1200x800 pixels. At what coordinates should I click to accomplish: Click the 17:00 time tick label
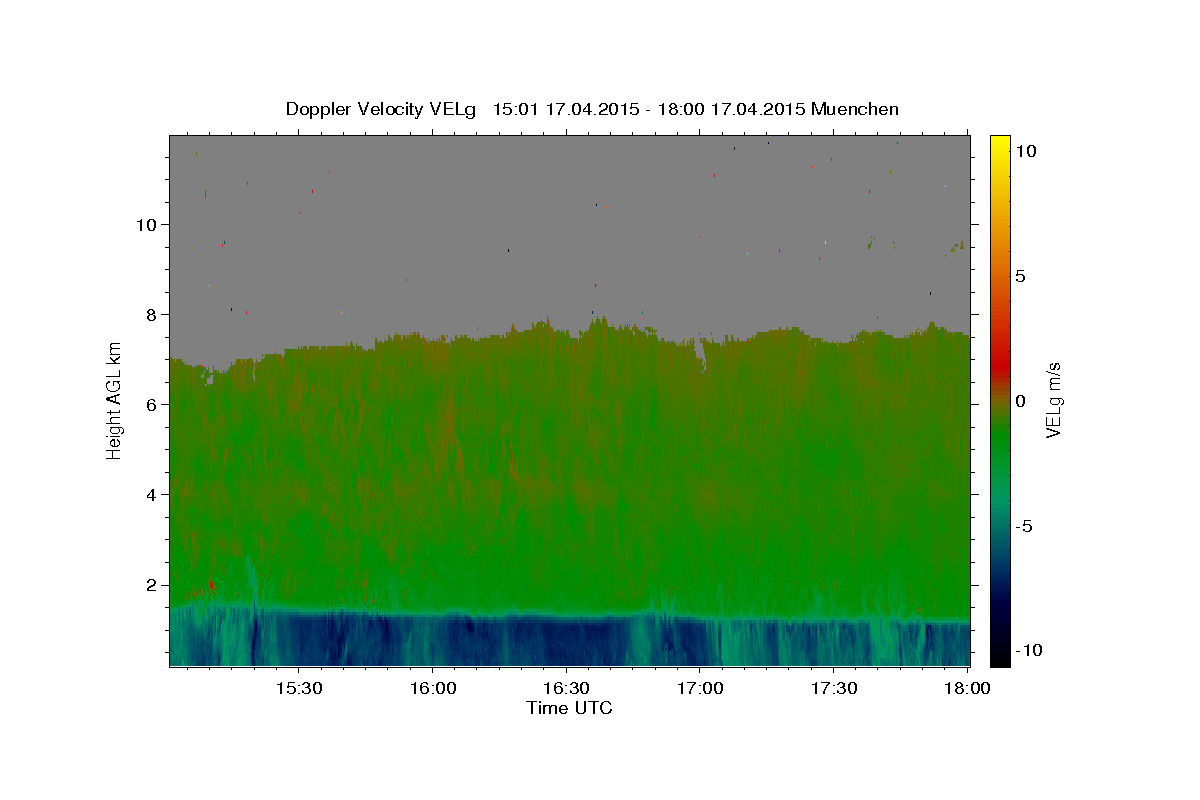pos(700,689)
